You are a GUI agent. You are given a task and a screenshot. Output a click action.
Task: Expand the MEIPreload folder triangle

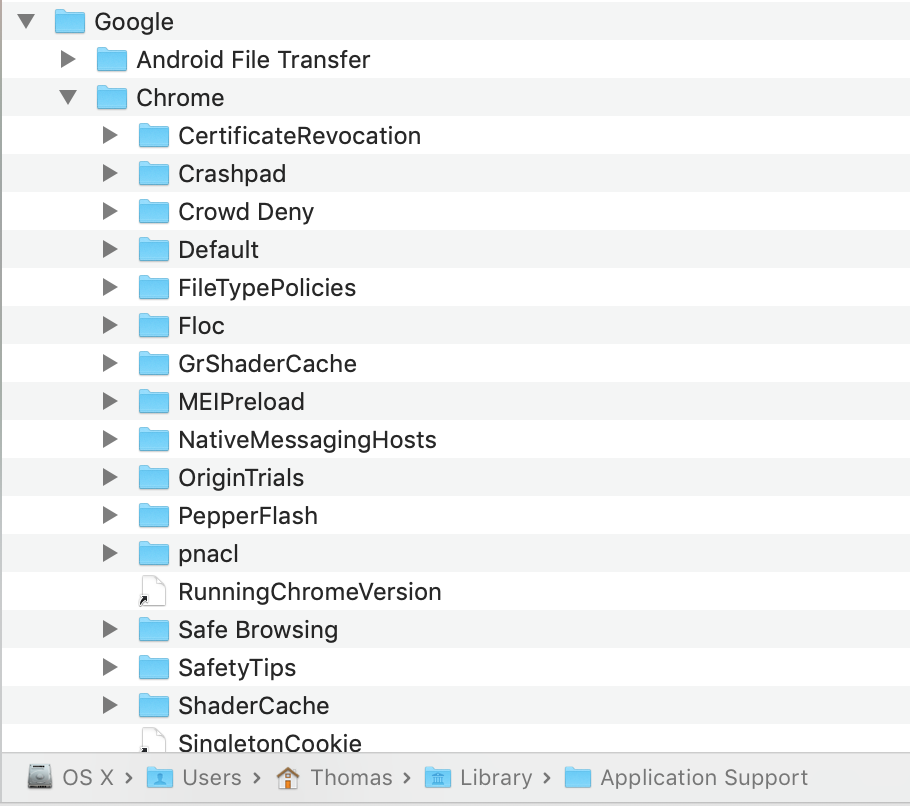click(110, 401)
